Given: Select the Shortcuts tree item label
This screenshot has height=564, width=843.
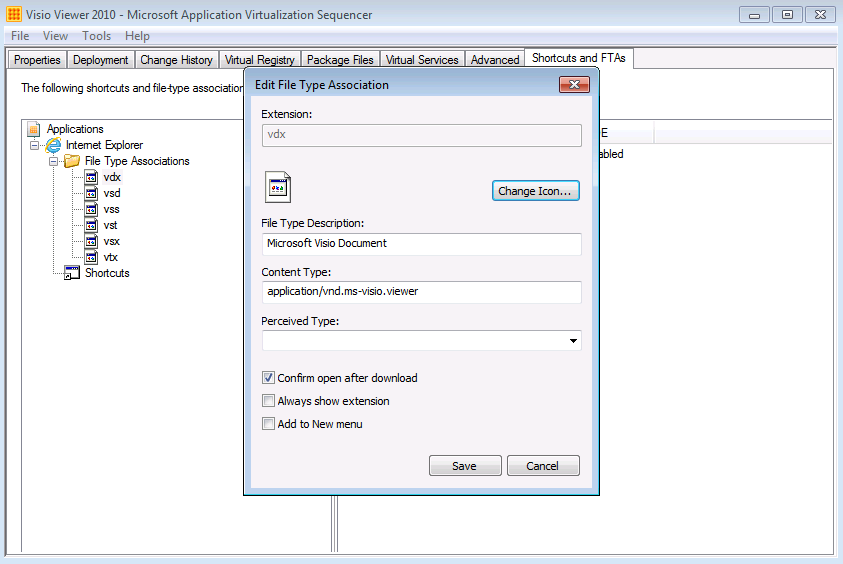Looking at the screenshot, I should point(107,273).
